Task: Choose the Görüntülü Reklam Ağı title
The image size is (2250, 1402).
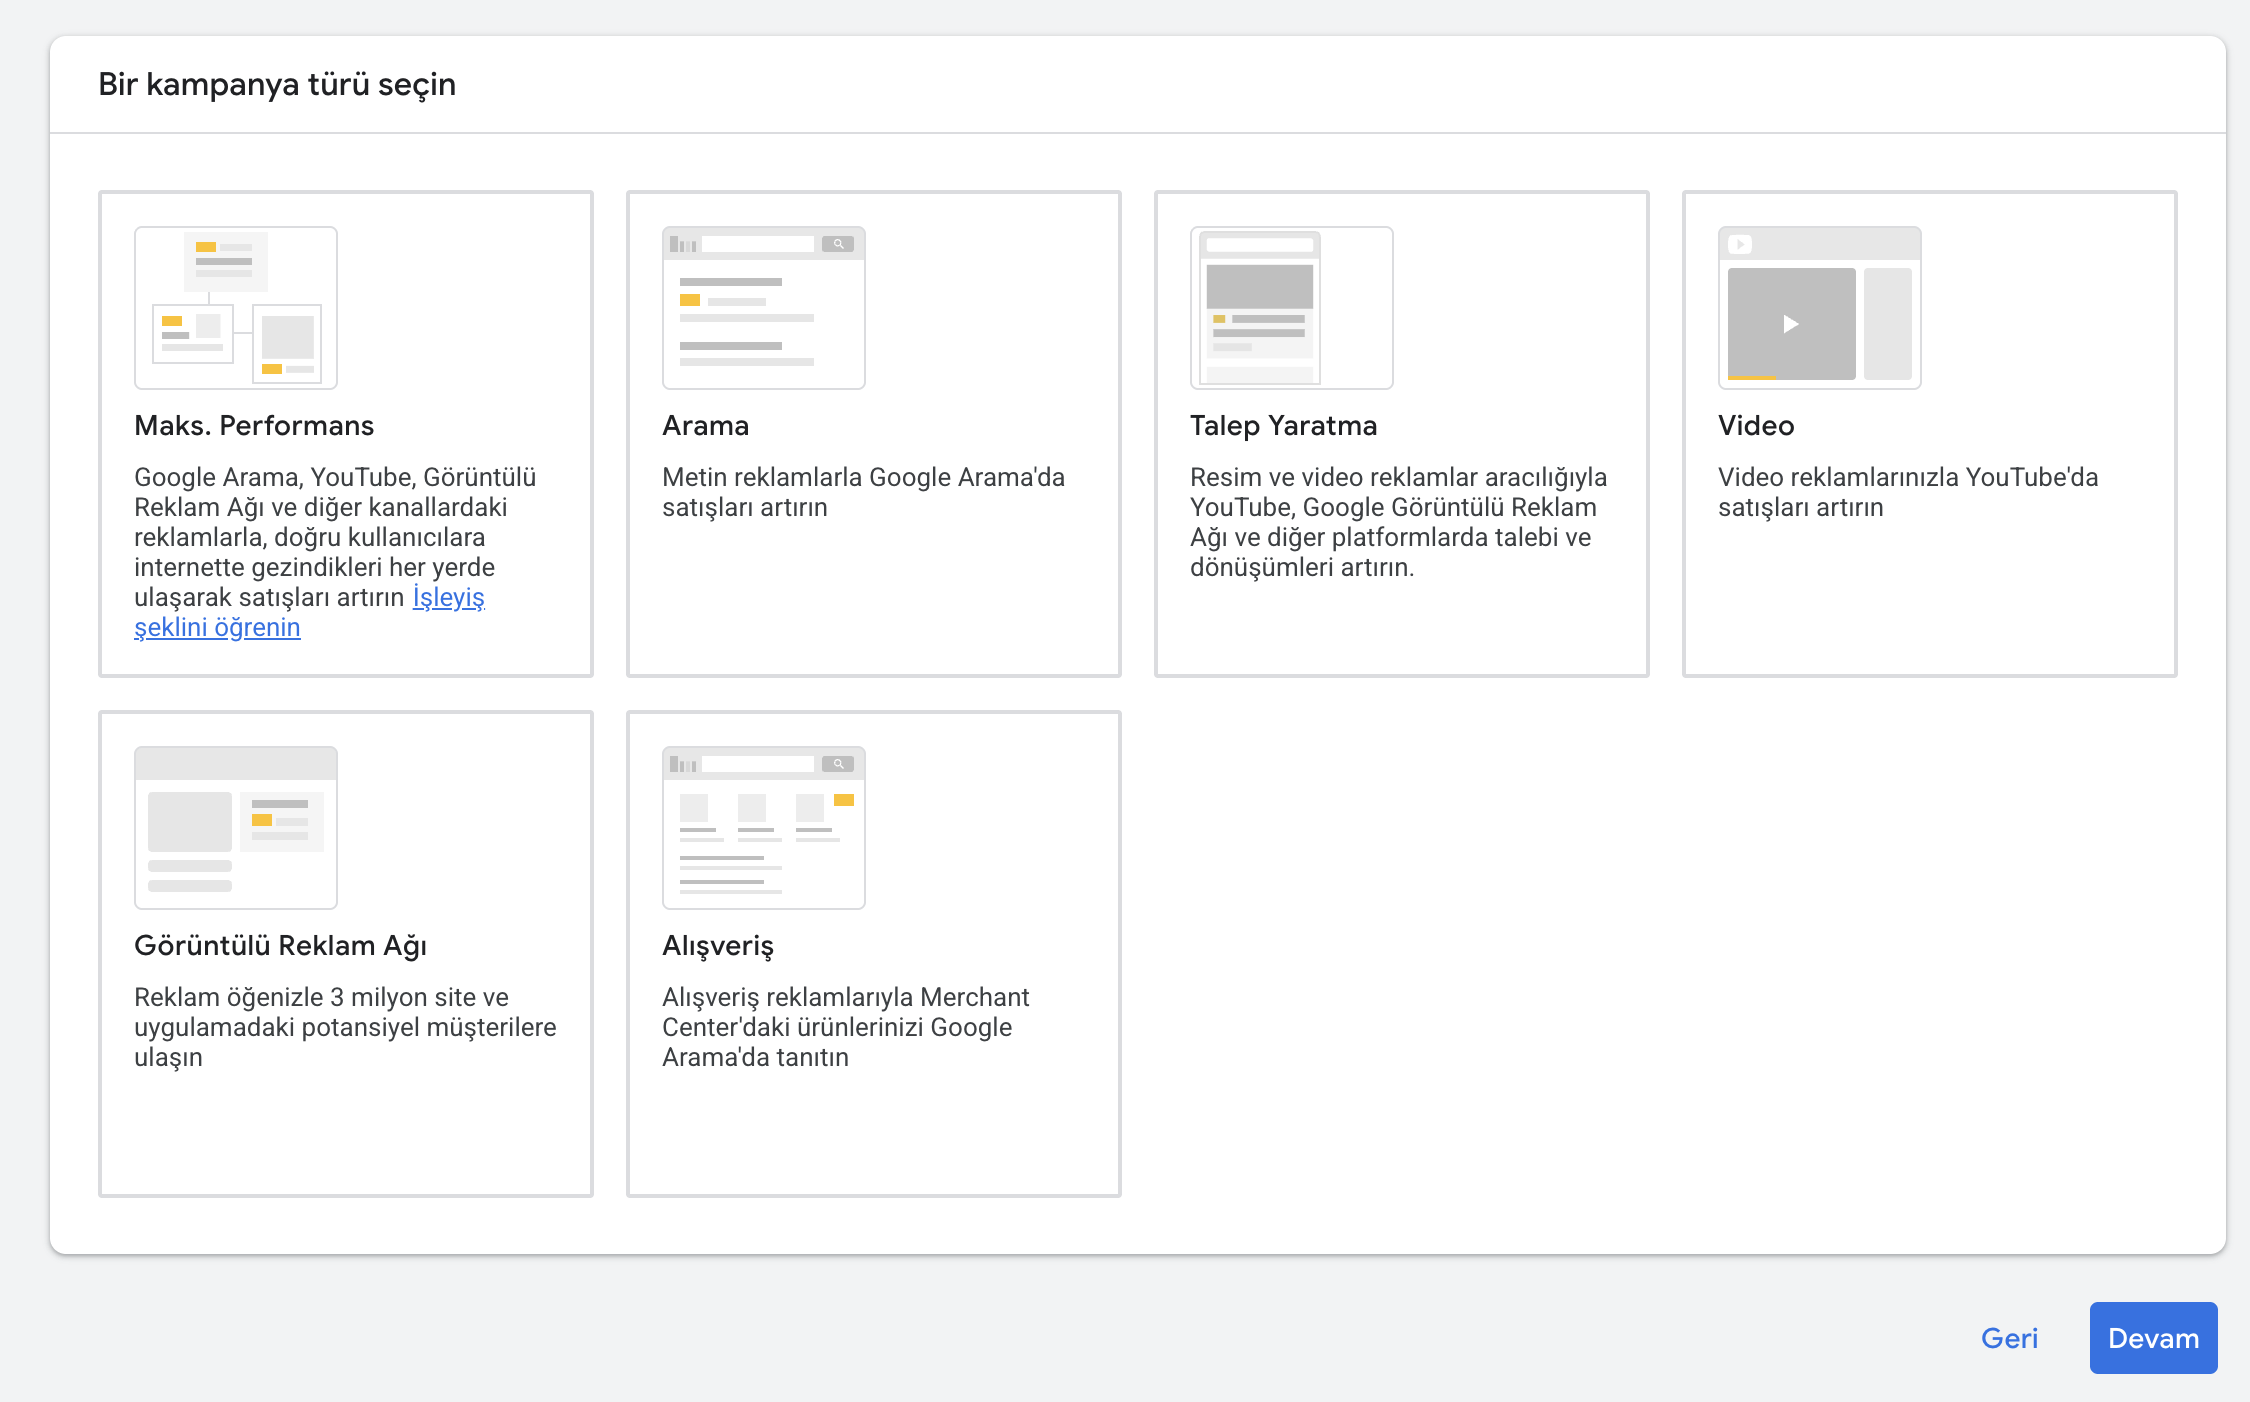Action: [x=281, y=946]
